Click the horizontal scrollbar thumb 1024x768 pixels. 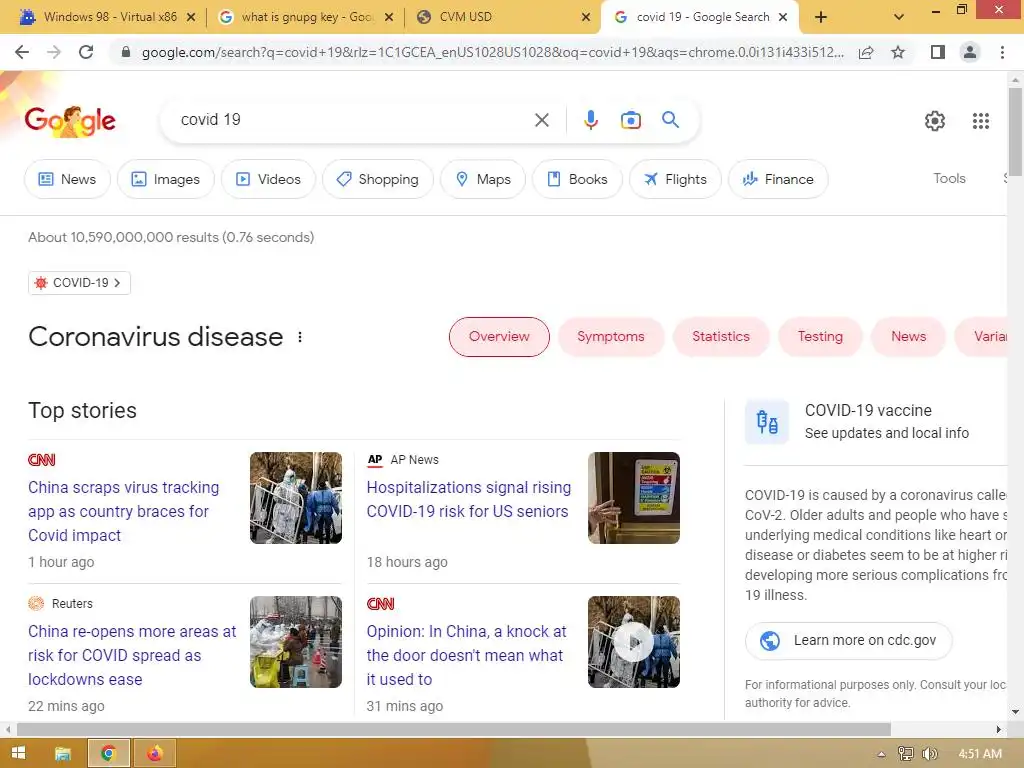[x=453, y=729]
